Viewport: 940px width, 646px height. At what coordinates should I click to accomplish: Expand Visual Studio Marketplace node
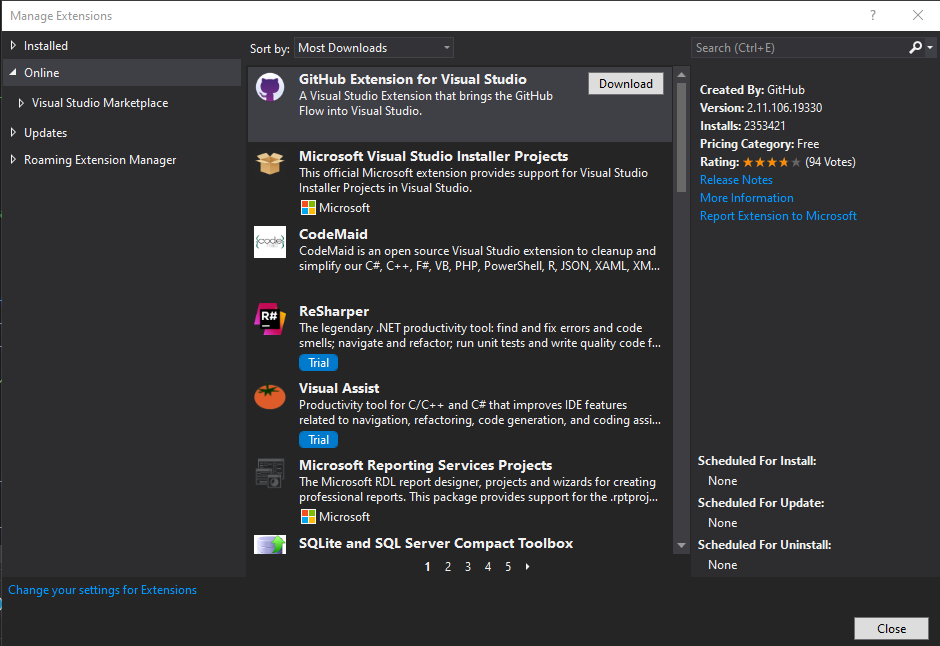pos(21,103)
